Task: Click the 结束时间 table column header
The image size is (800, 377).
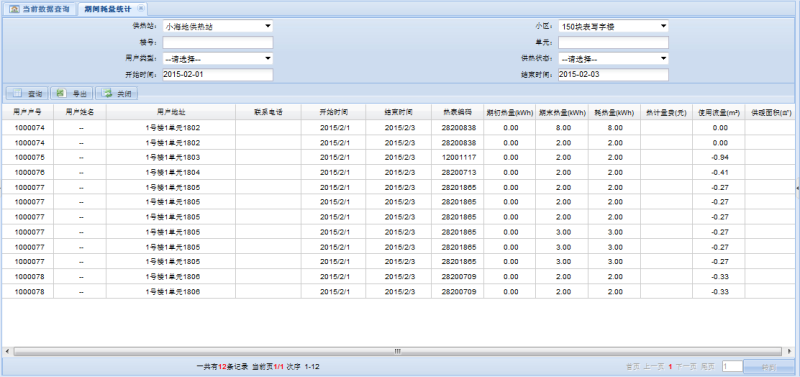Action: 398,112
